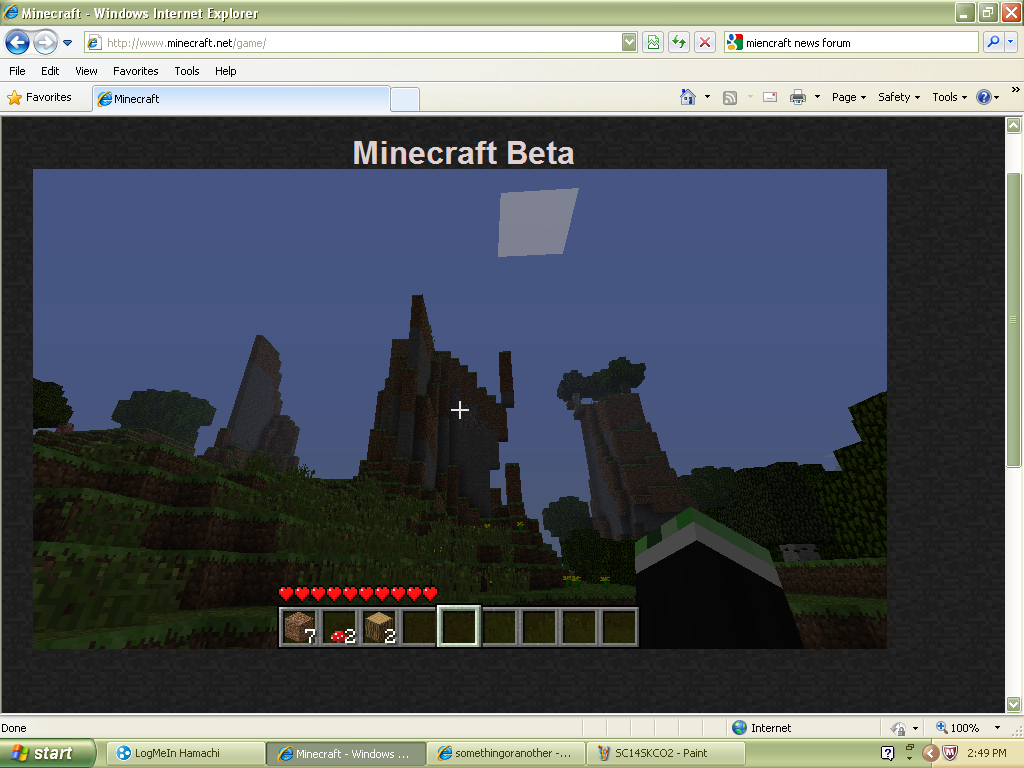Click the Home page icon
1024x768 pixels.
(x=688, y=97)
